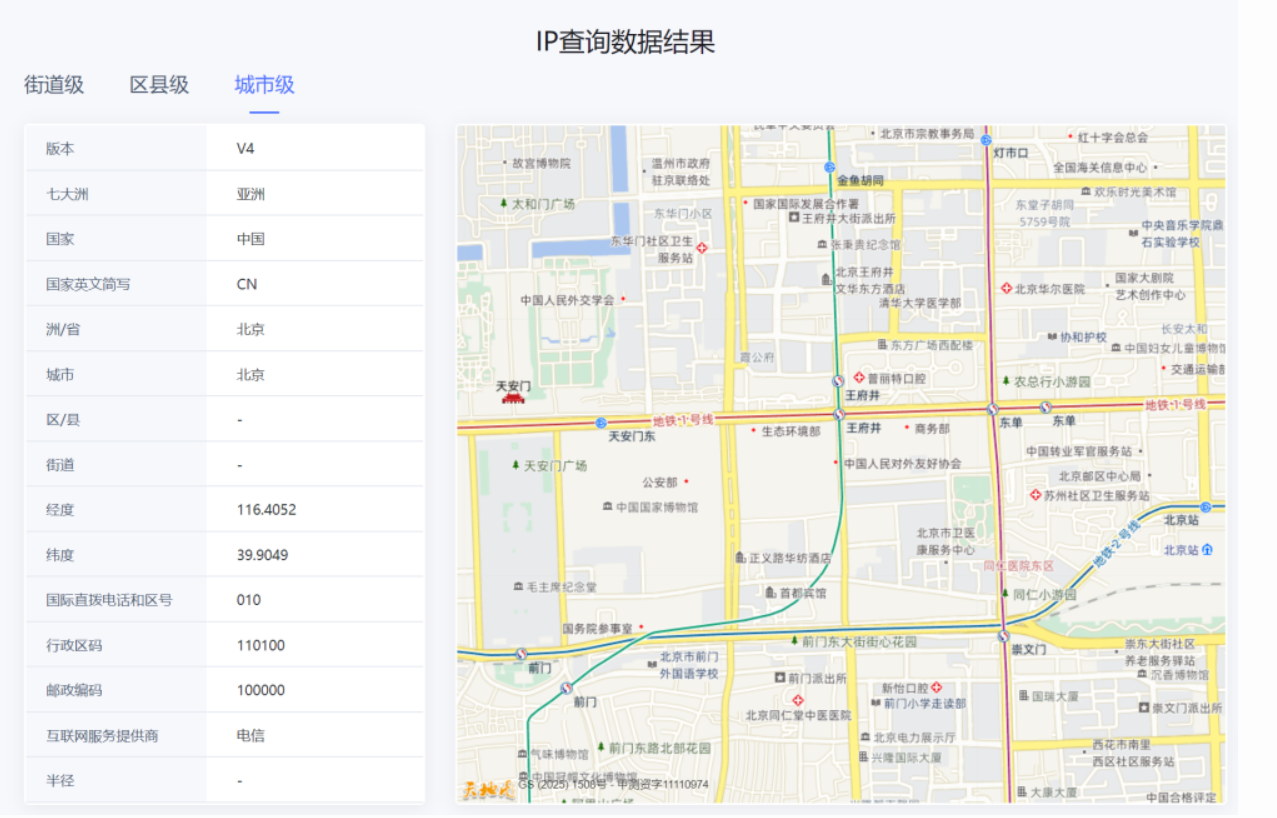Select the 城市级 tab
Screen dimensions: 1277x818
pos(264,85)
